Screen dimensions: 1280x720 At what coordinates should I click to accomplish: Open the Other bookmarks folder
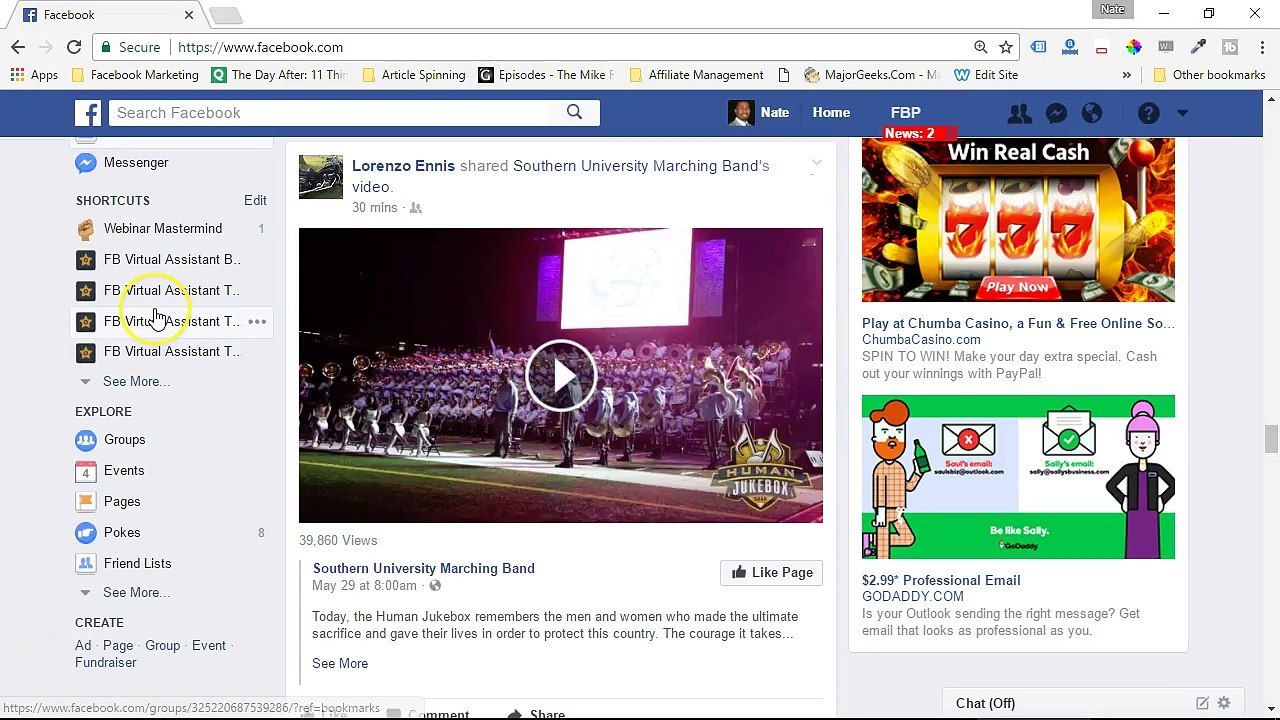[1209, 75]
